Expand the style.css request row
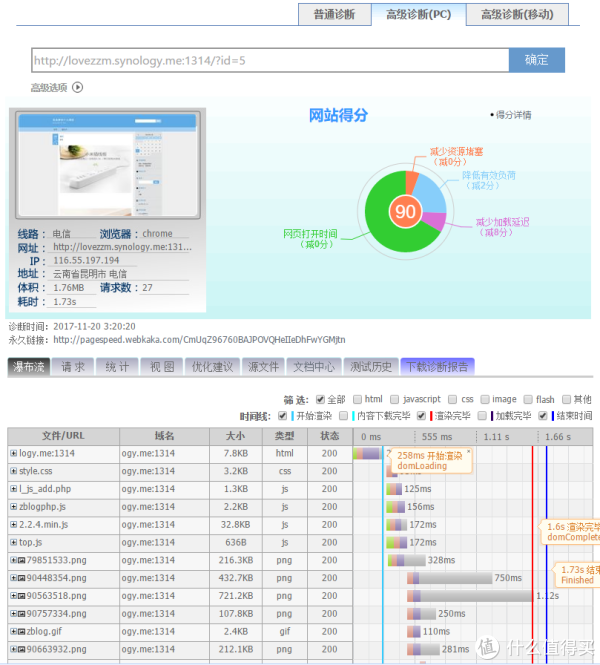 pos(13,470)
